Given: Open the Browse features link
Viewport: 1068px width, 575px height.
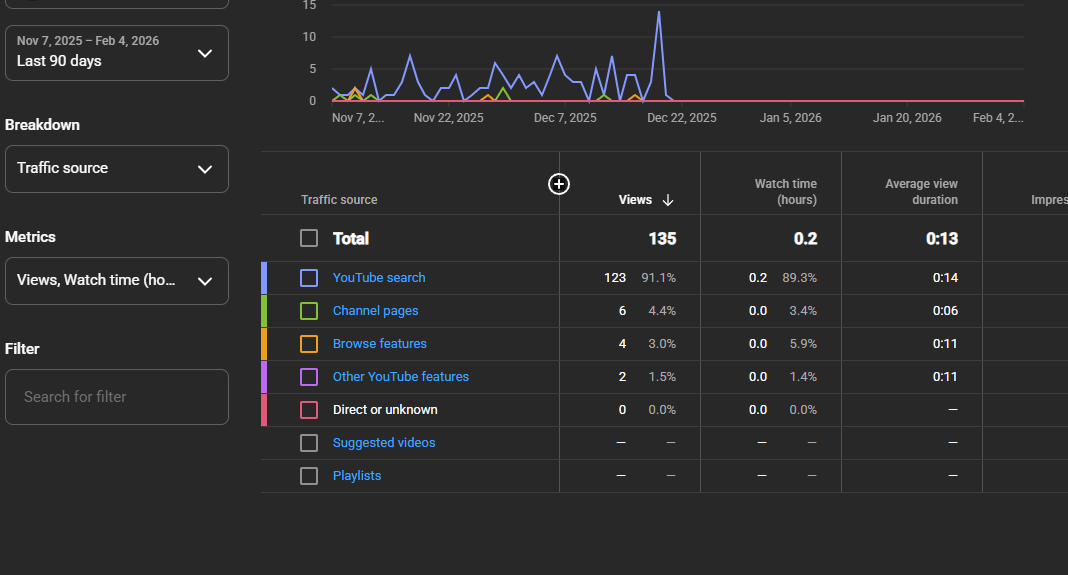Looking at the screenshot, I should point(379,344).
